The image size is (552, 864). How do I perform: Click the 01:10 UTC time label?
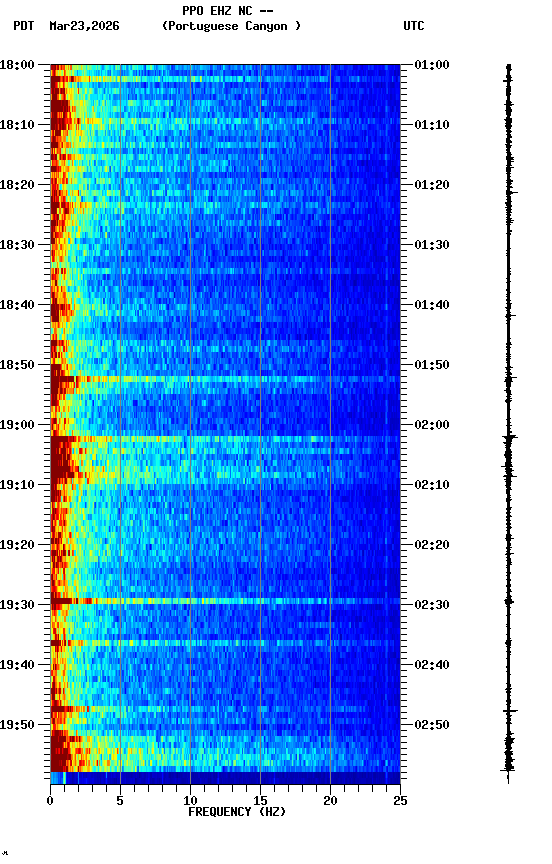pyautogui.click(x=432, y=125)
